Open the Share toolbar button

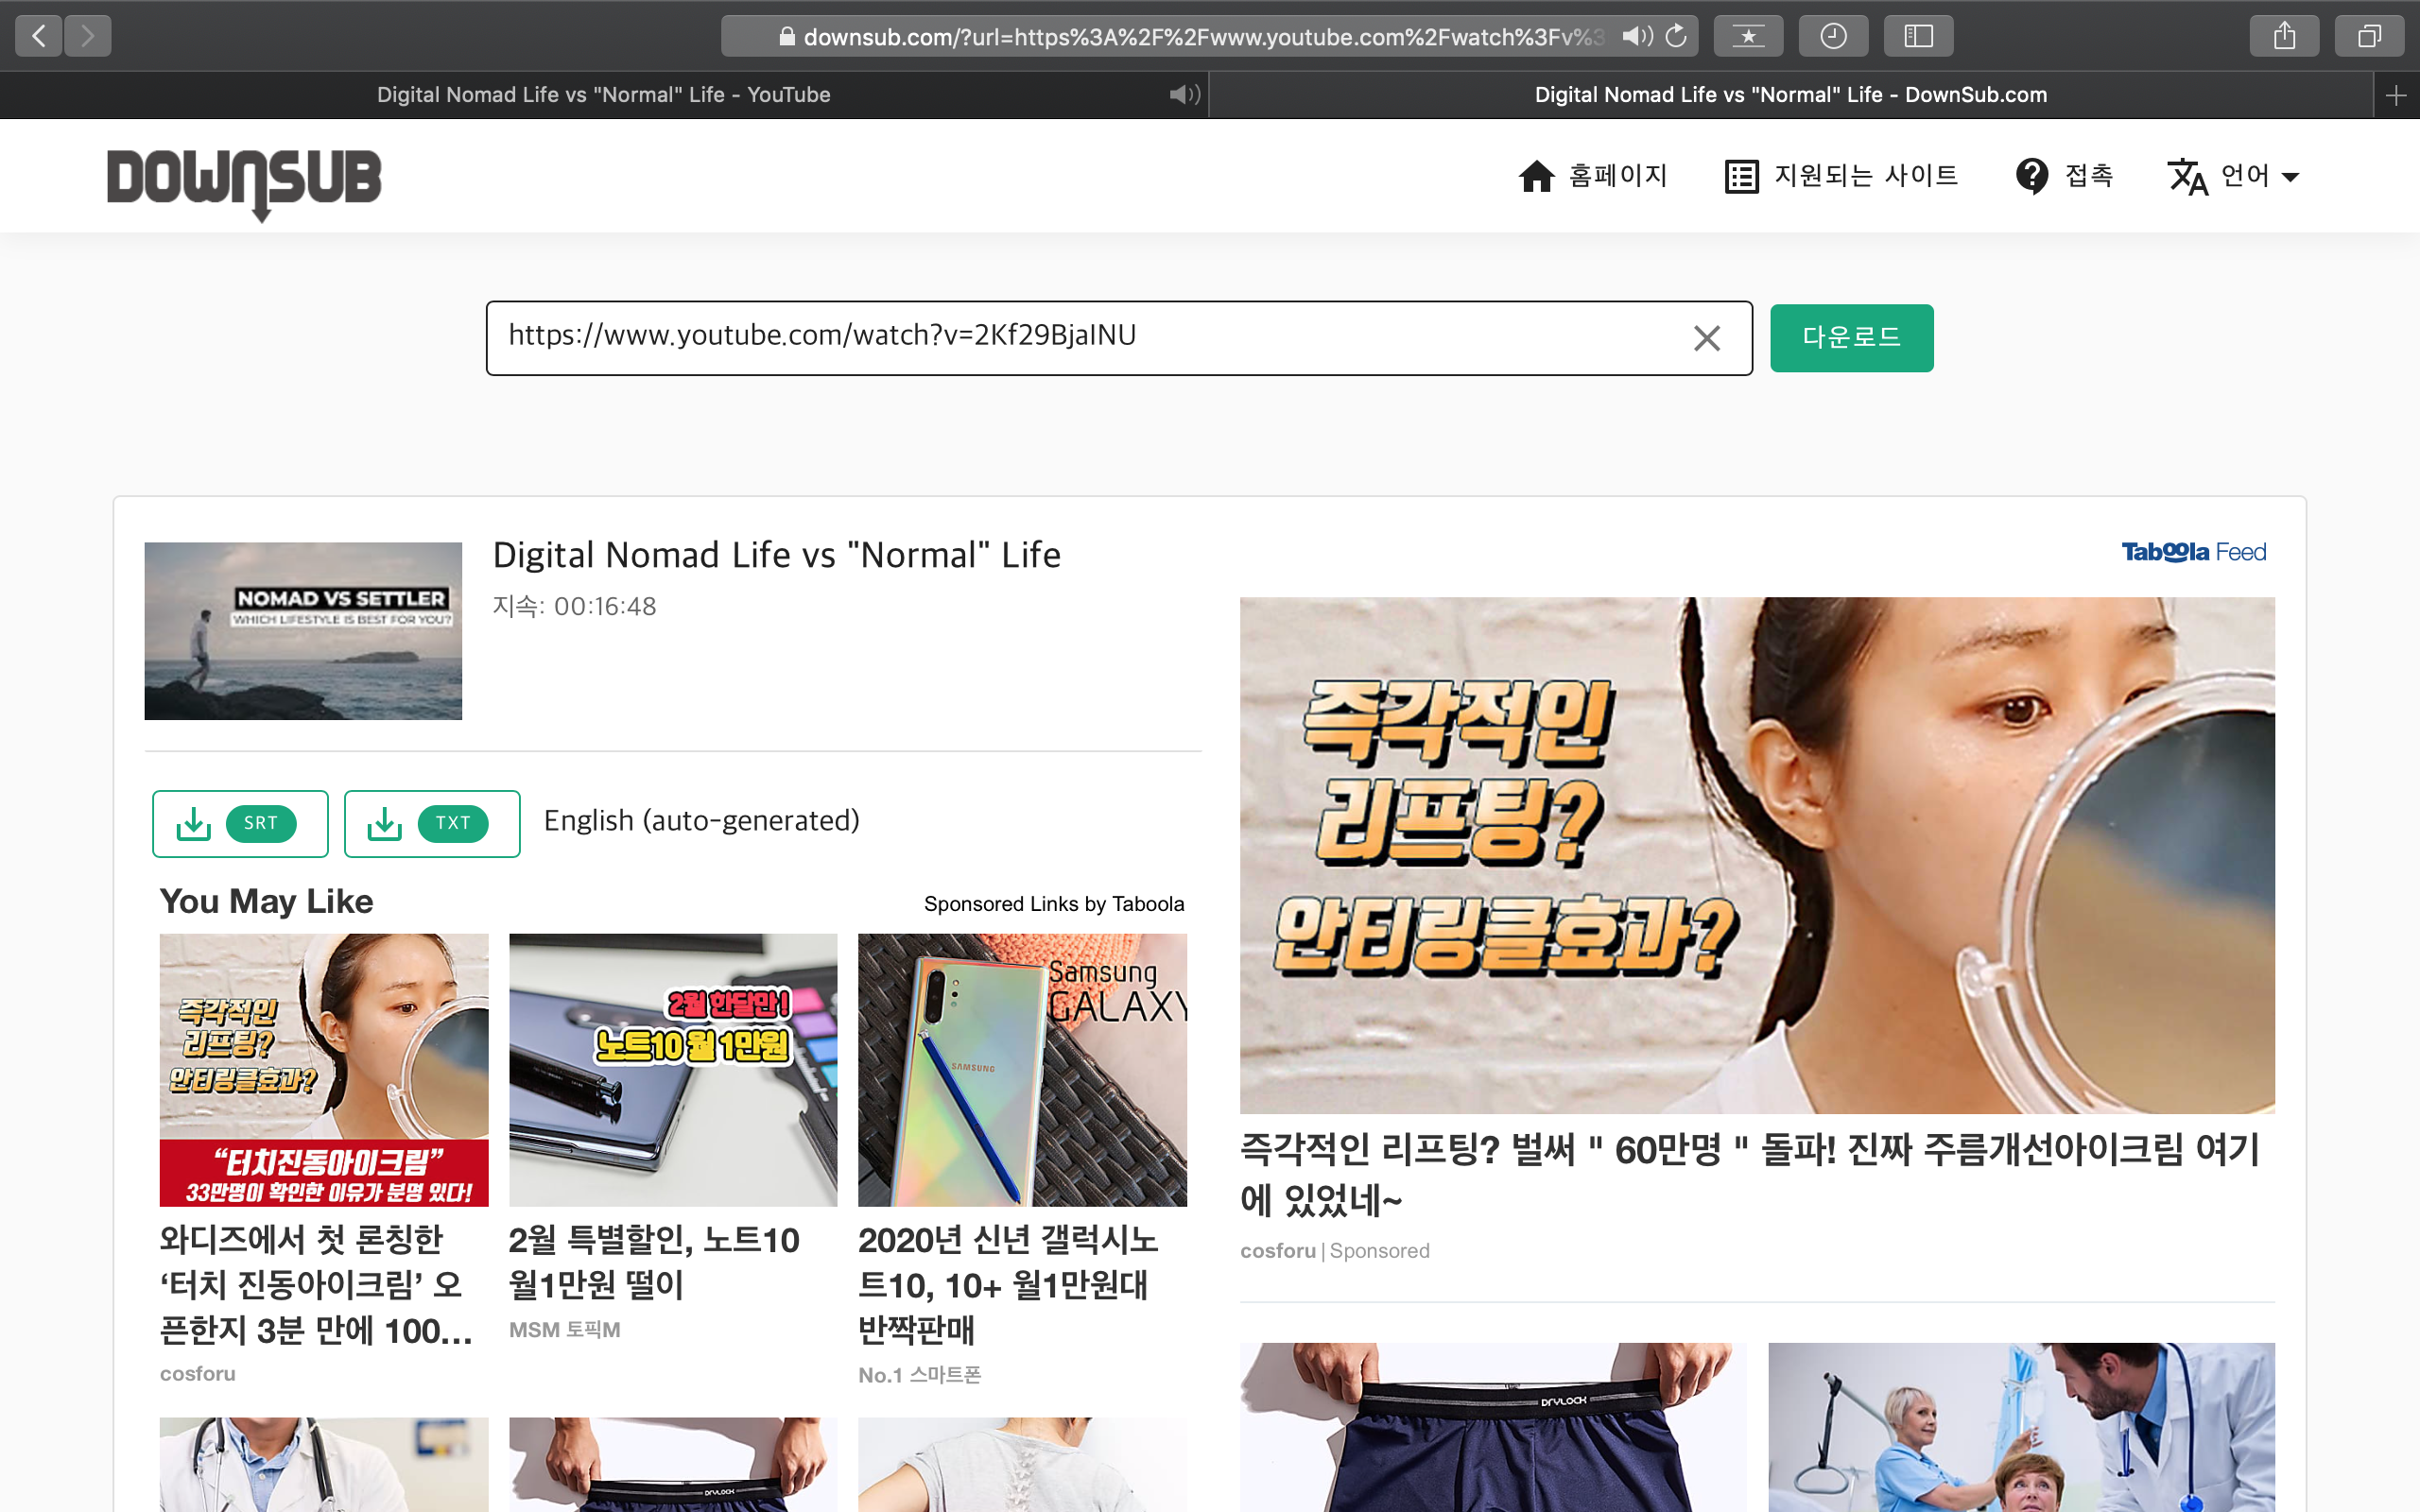pos(2284,36)
